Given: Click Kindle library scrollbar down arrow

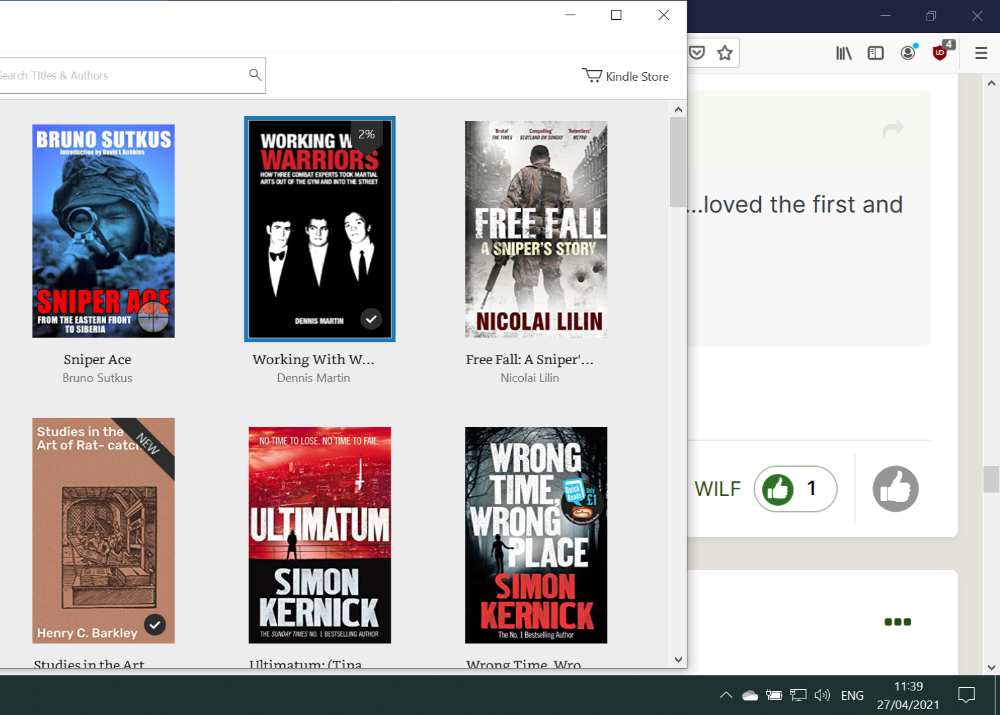Looking at the screenshot, I should click(678, 660).
